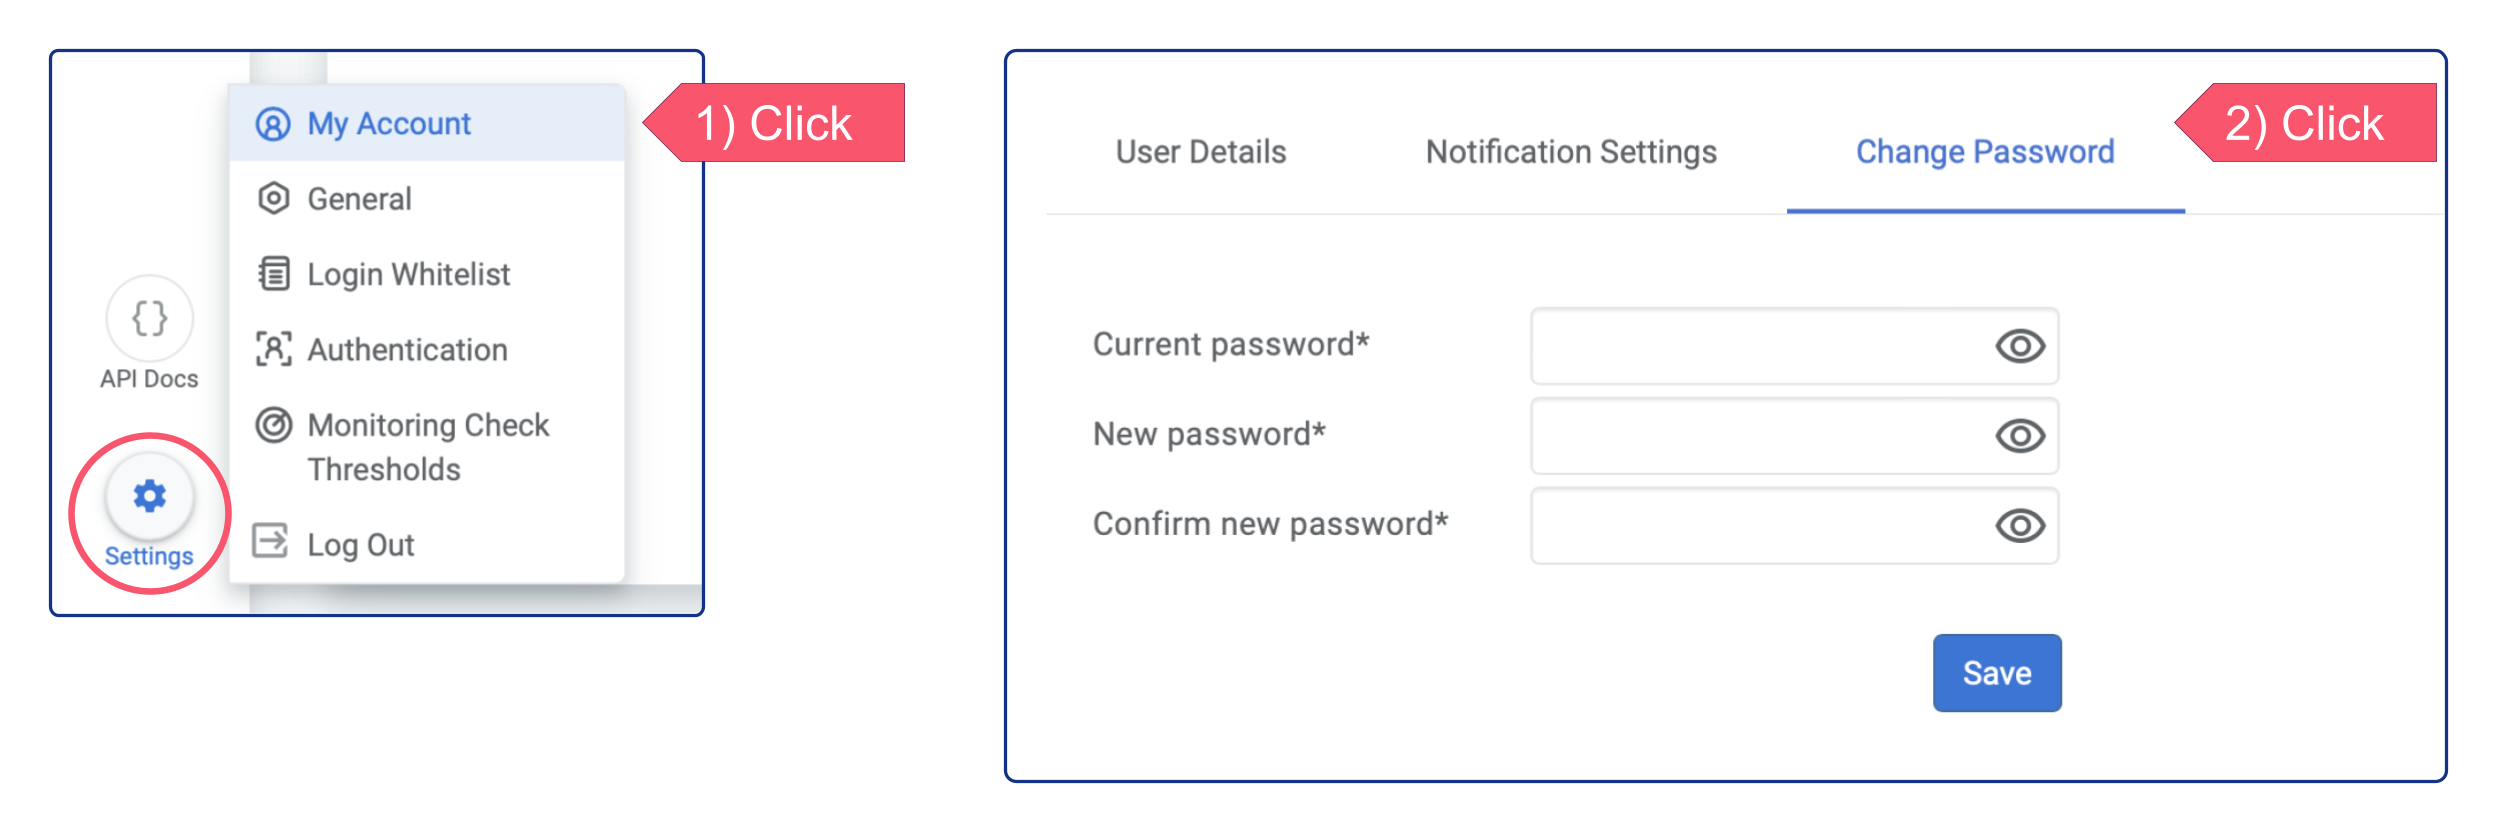Click the Monitoring Check Thresholds target icon

(270, 424)
